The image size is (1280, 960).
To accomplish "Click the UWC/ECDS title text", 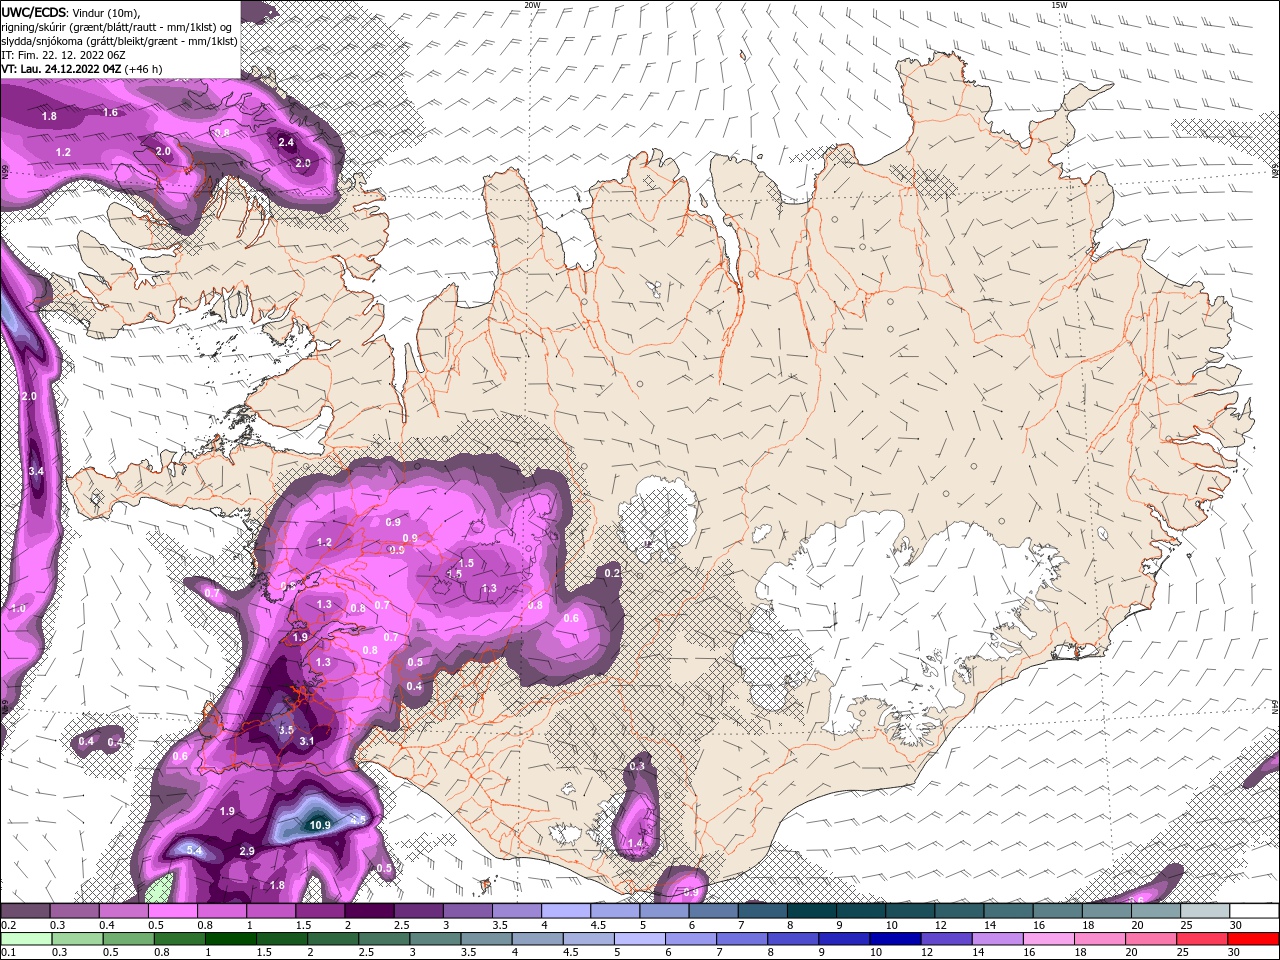I will (33, 12).
